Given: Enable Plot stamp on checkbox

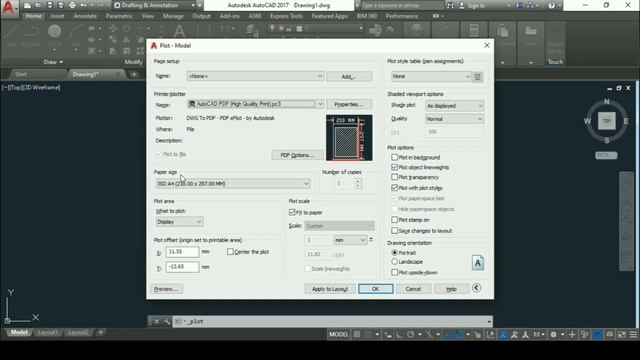Looking at the screenshot, I should click(x=394, y=220).
